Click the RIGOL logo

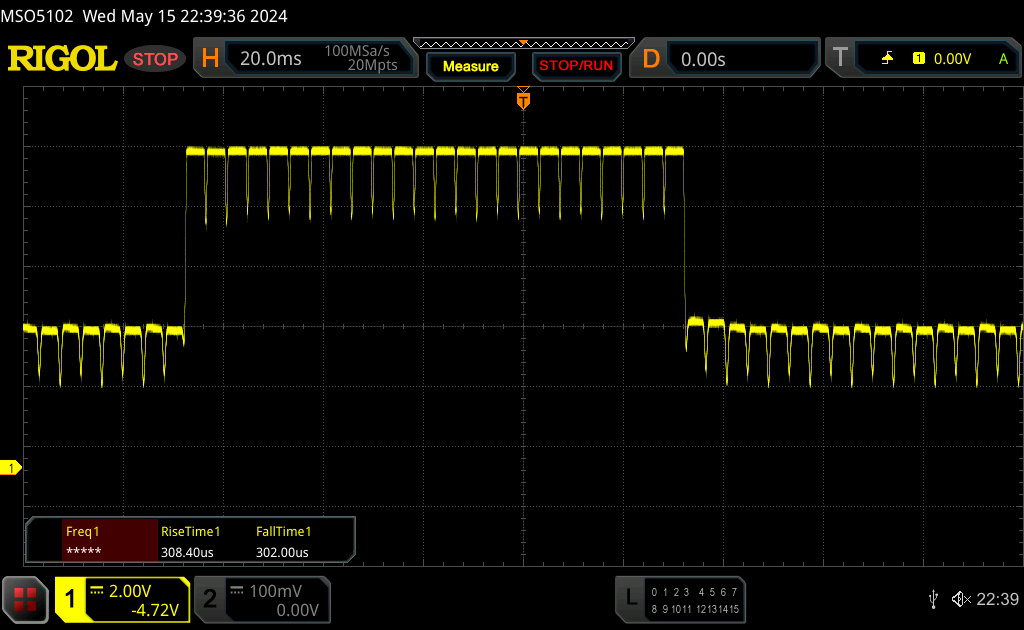(x=62, y=59)
